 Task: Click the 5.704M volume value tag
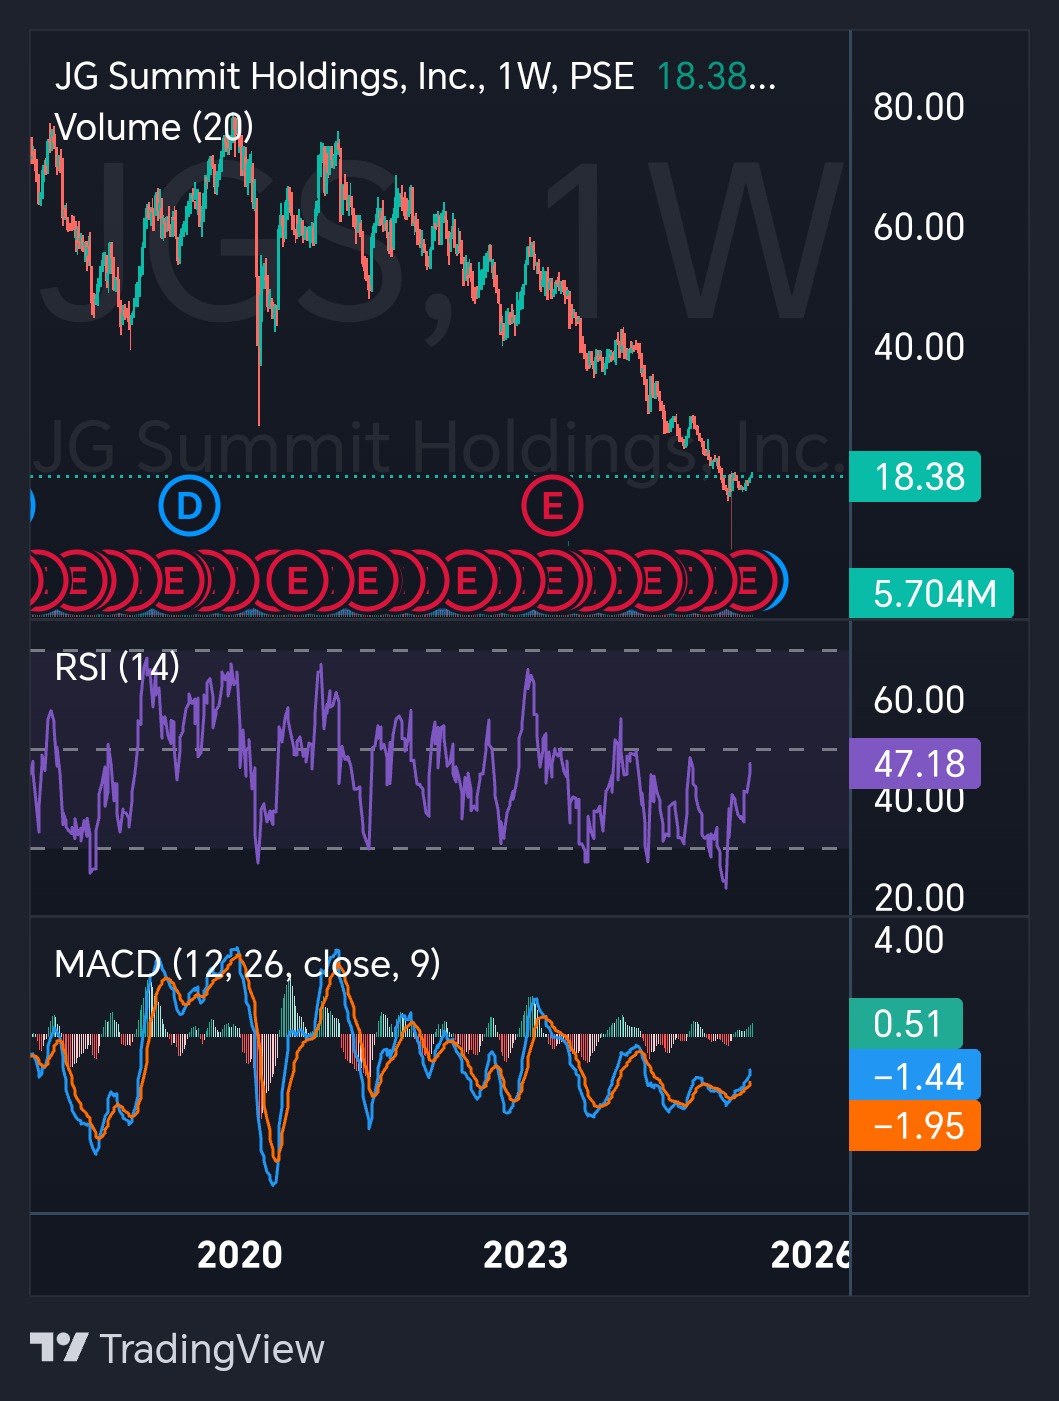coord(931,594)
